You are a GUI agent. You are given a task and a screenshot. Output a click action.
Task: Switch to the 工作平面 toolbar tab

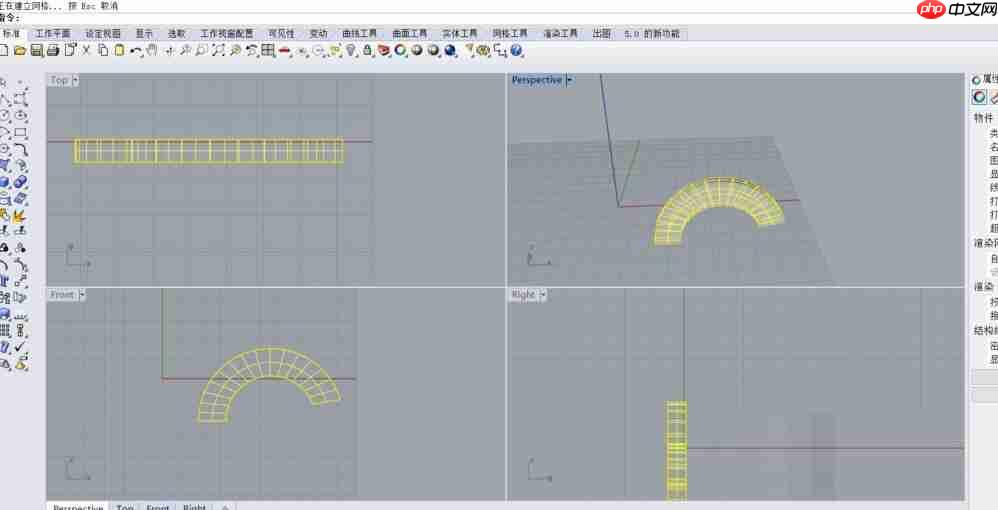[x=53, y=34]
